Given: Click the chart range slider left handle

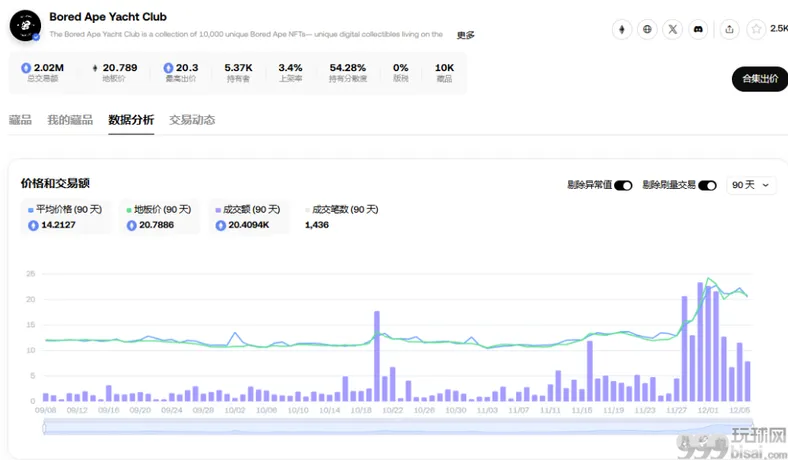Looking at the screenshot, I should tap(44, 428).
